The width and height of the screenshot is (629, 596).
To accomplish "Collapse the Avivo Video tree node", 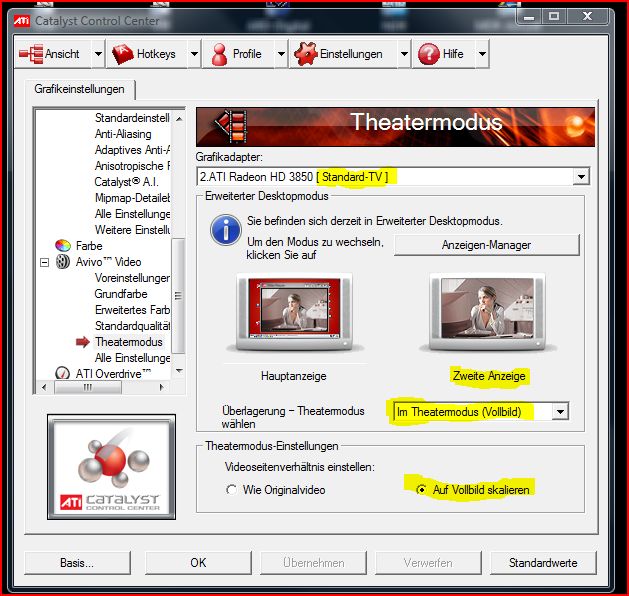I will [45, 262].
